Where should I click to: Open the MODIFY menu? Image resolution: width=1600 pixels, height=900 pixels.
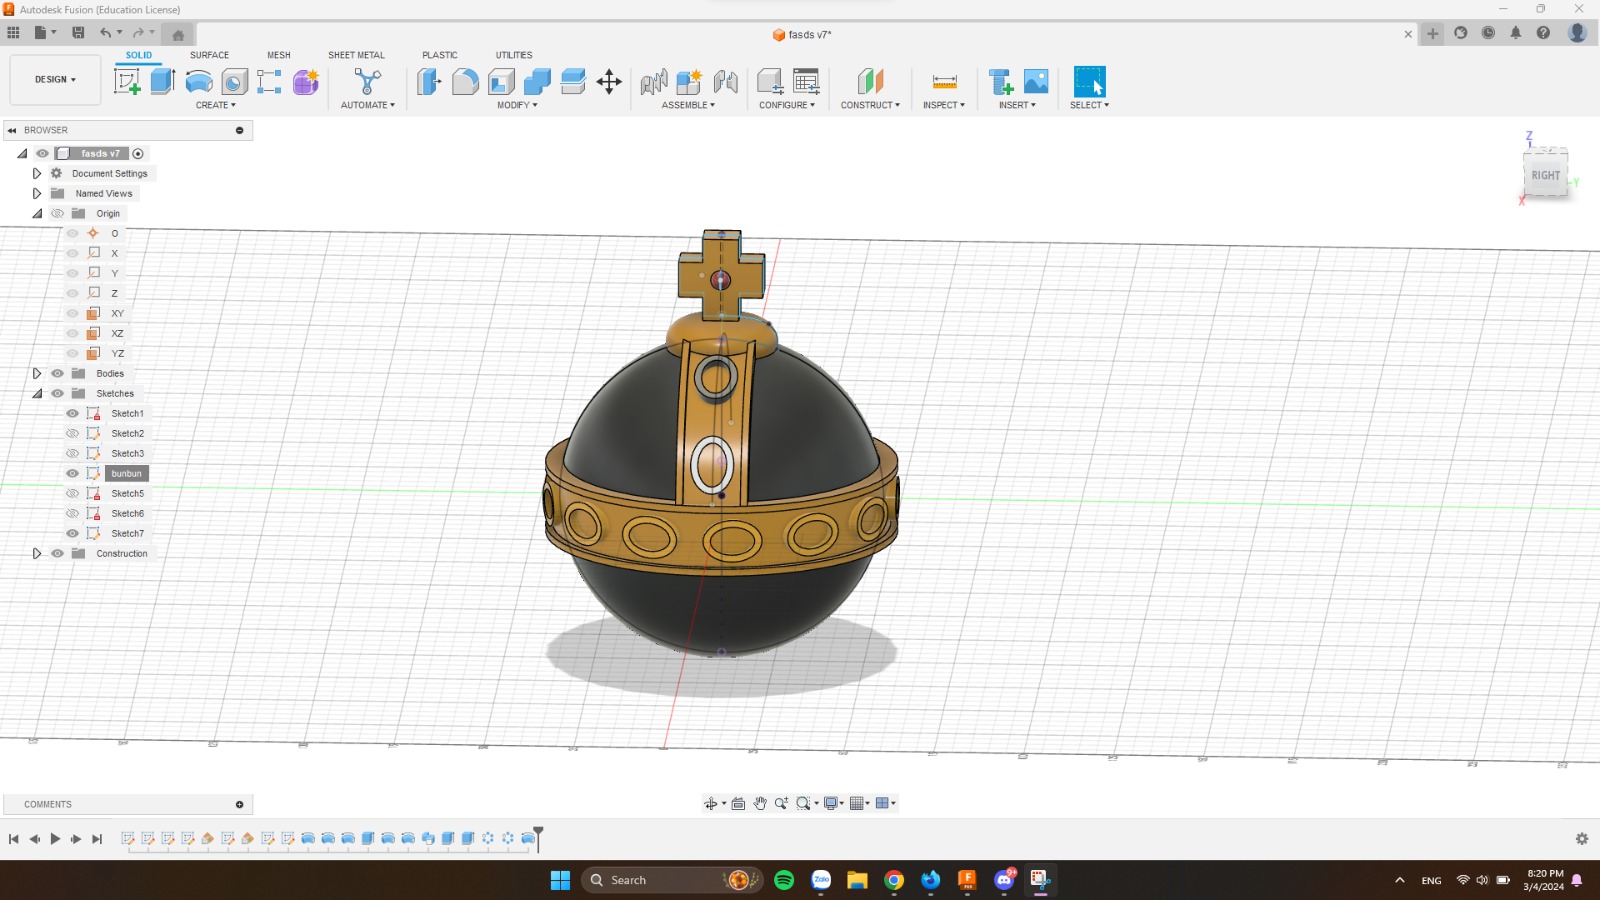point(517,105)
